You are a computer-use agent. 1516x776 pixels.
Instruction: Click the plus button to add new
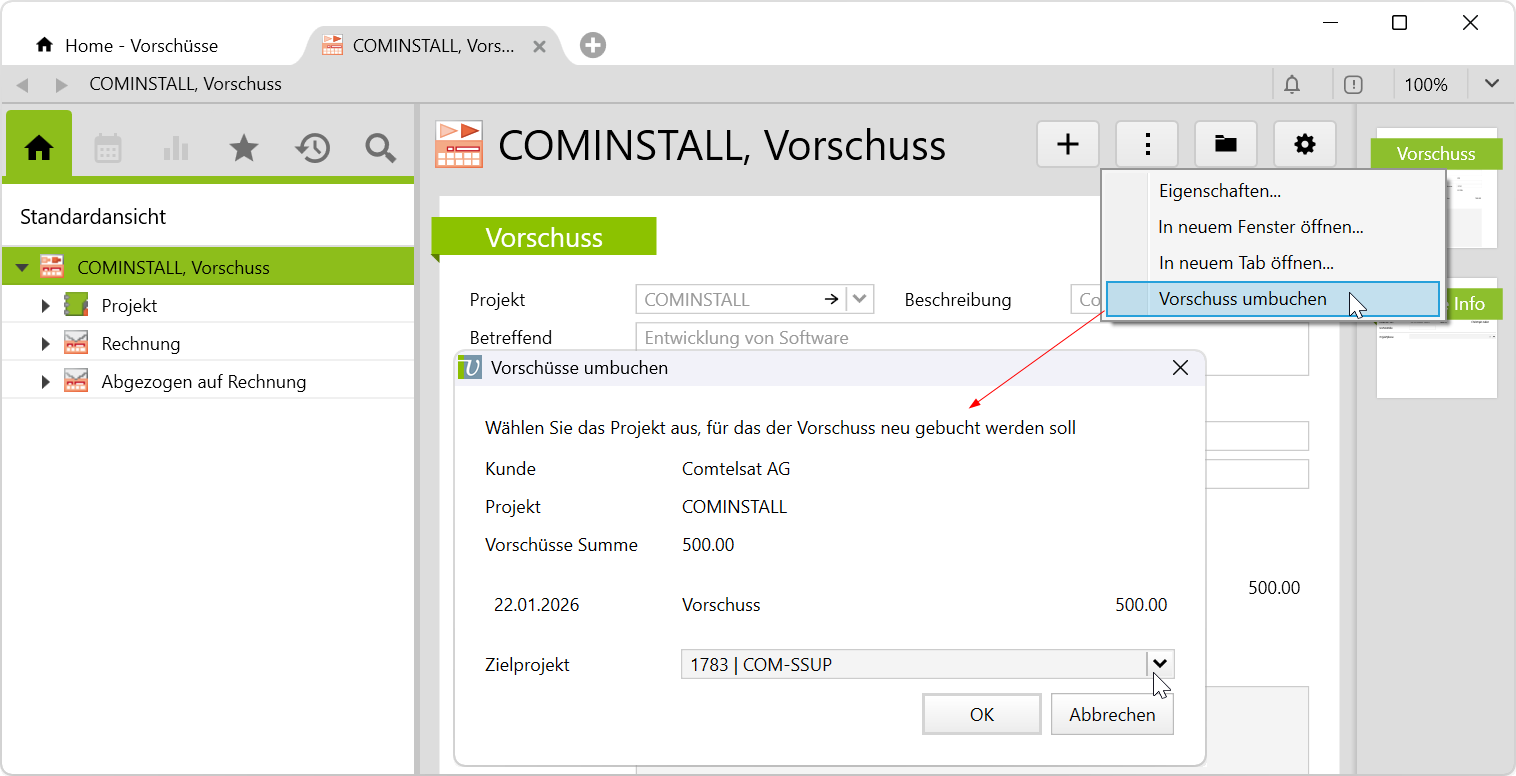(x=1068, y=145)
